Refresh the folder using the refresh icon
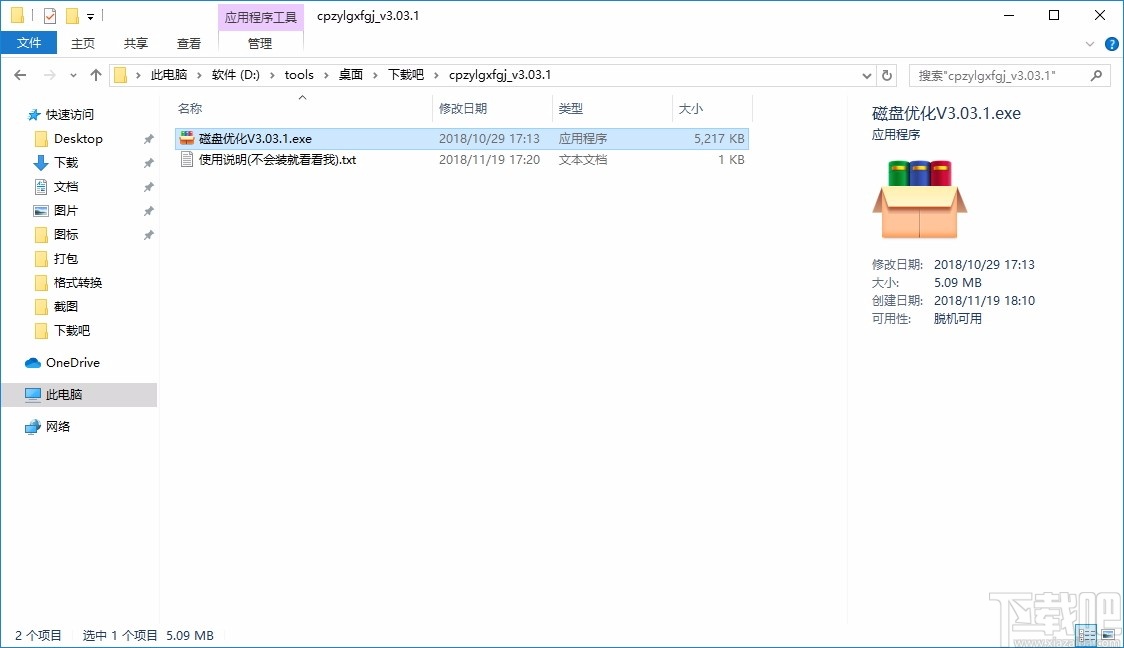Screen dimensions: 1124x648 click(888, 74)
